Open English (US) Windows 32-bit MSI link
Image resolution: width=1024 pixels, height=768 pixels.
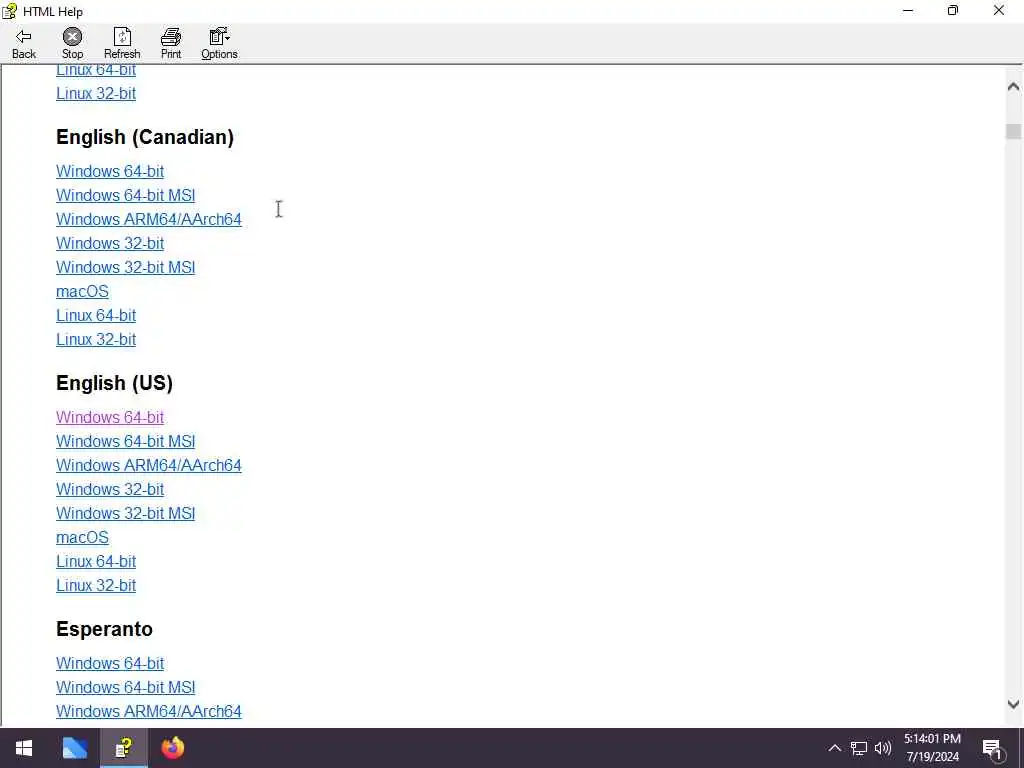click(x=125, y=513)
